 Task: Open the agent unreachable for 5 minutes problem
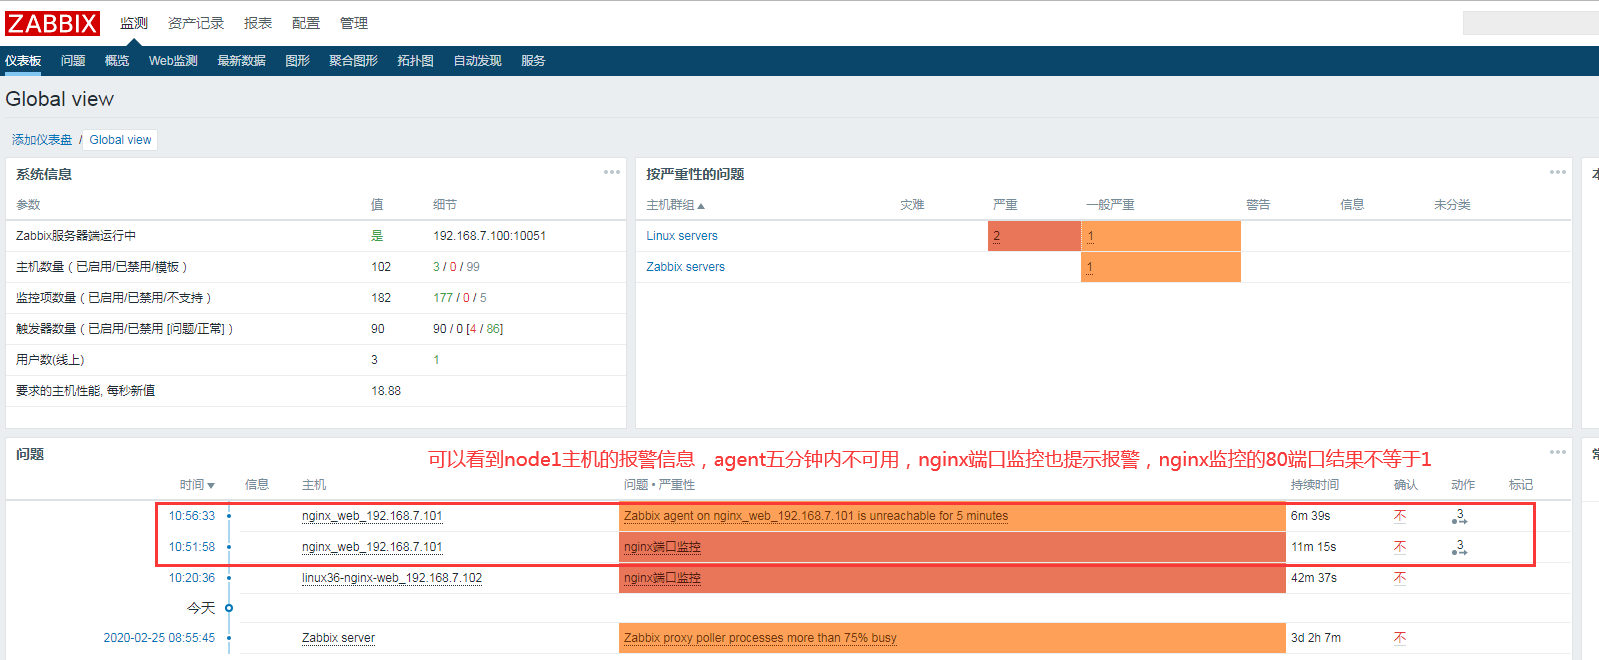pos(816,516)
